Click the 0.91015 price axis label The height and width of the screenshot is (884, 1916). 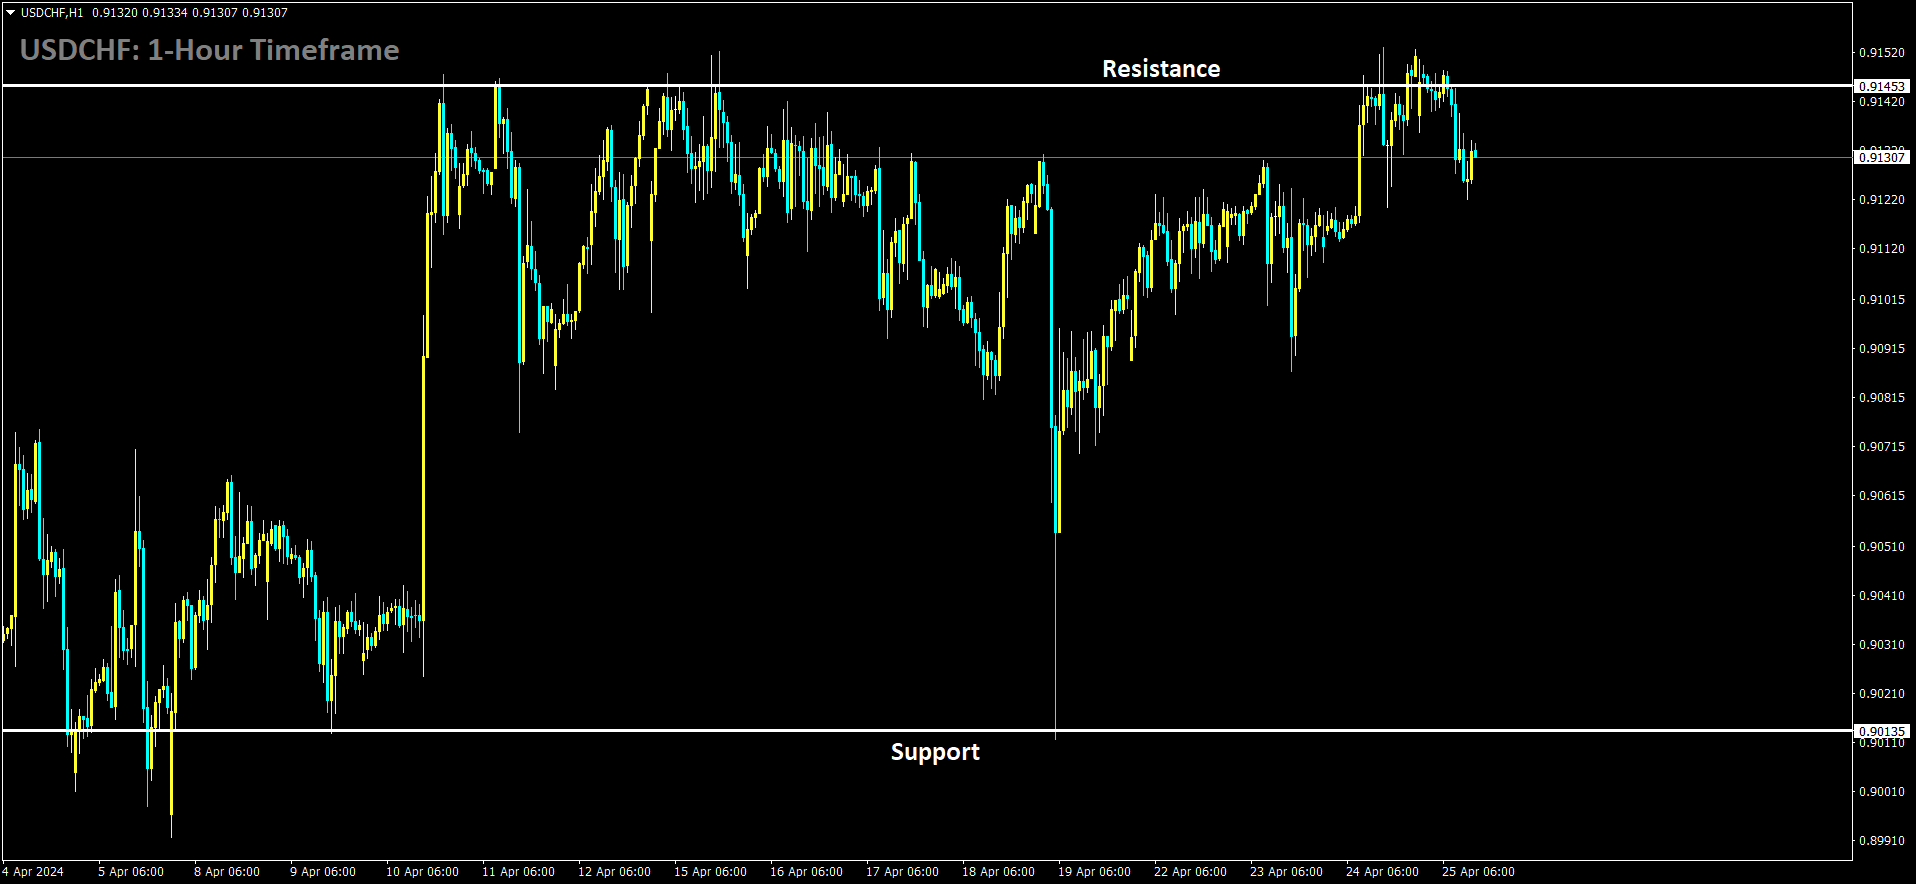click(1881, 300)
